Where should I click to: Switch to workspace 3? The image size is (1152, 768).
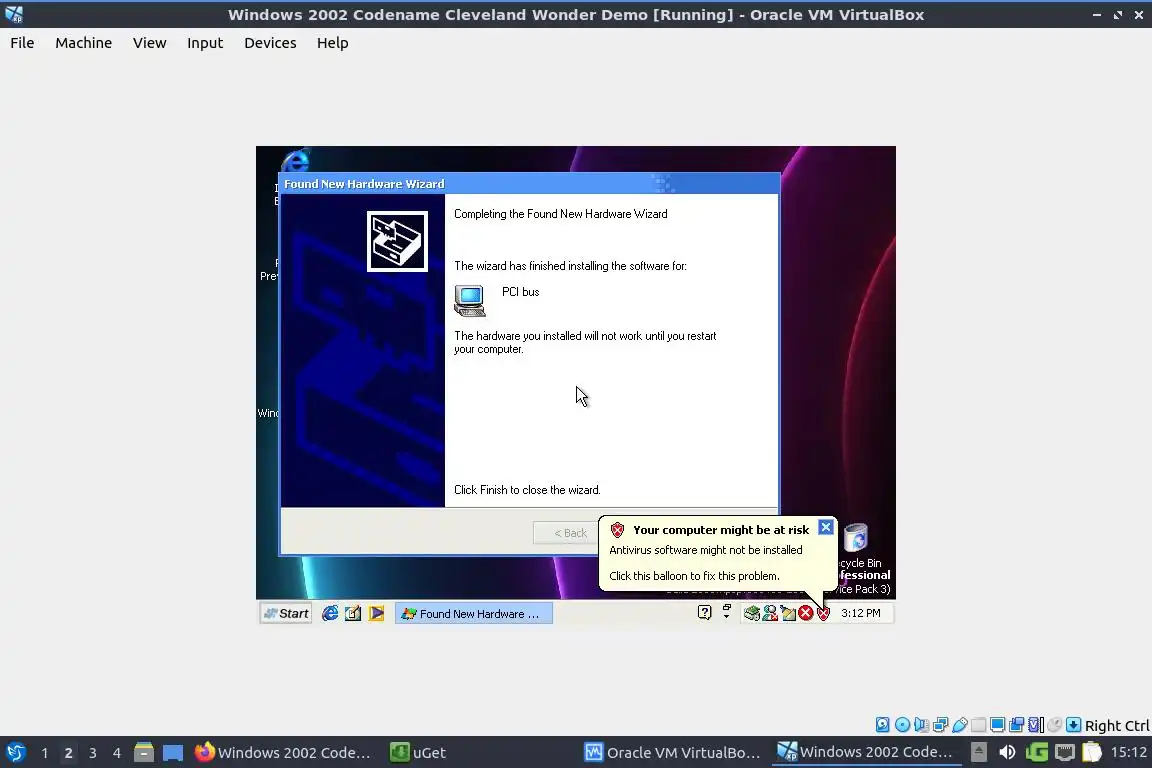tap(93, 753)
